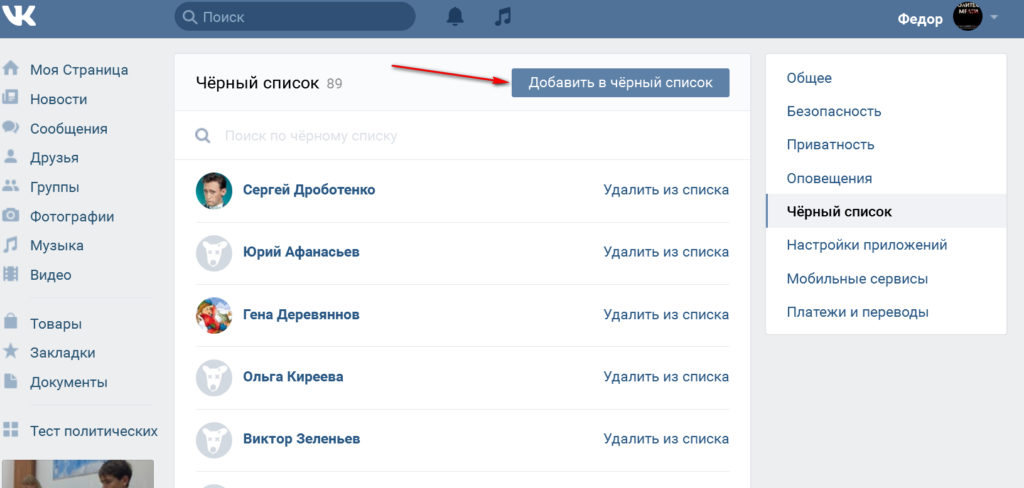The height and width of the screenshot is (488, 1024).
Task: Click the star icon beside Закладки
Action: [x=10, y=351]
